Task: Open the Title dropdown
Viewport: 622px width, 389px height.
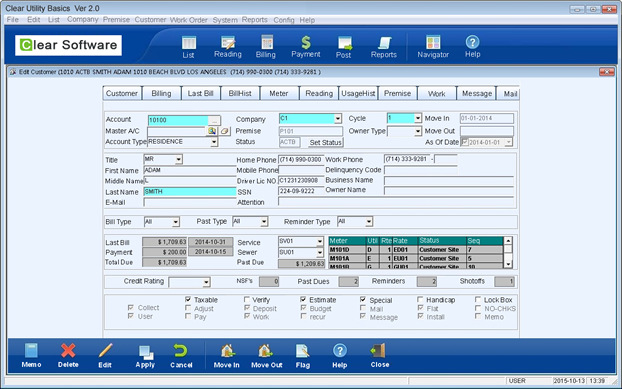Action: coord(179,159)
